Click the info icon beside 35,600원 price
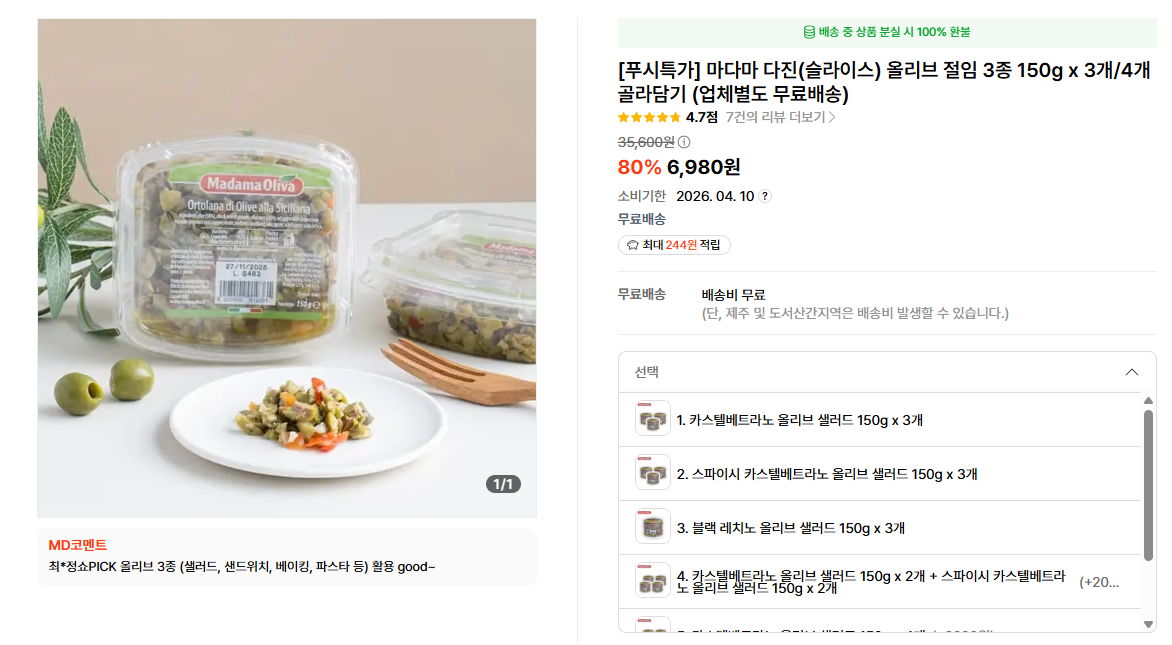 [x=684, y=142]
